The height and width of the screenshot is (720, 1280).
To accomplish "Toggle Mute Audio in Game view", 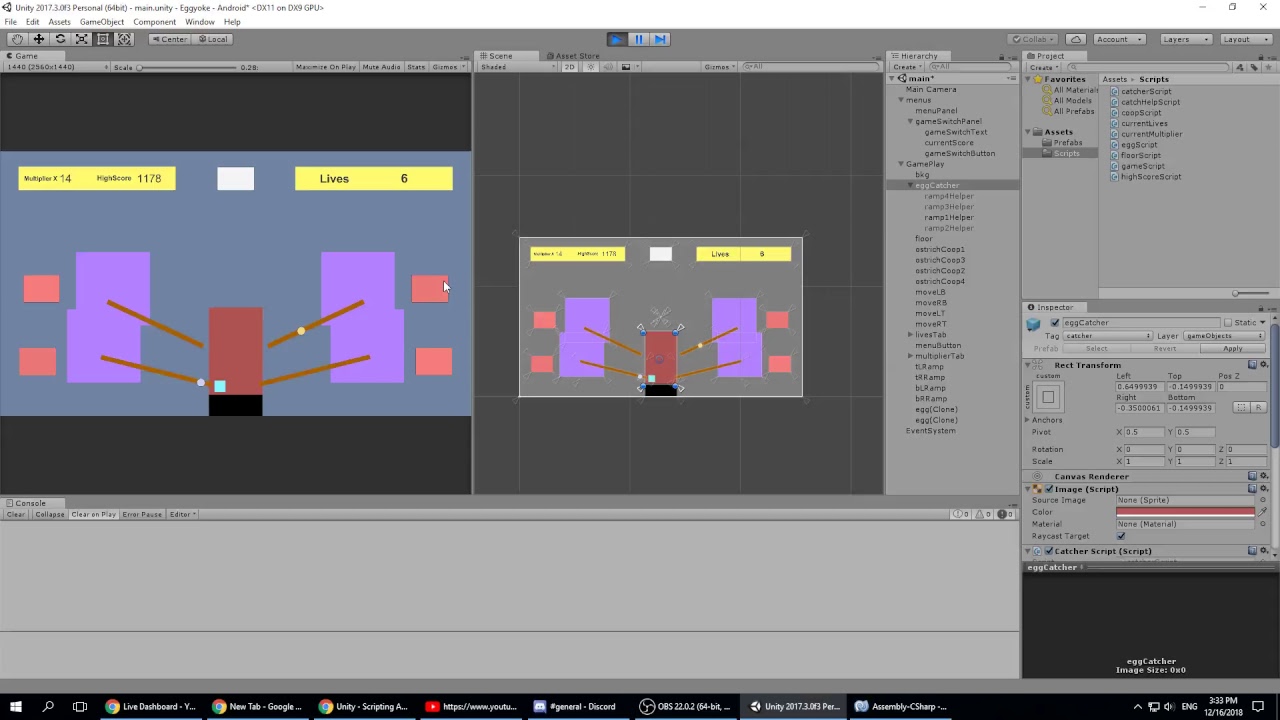I will [381, 67].
